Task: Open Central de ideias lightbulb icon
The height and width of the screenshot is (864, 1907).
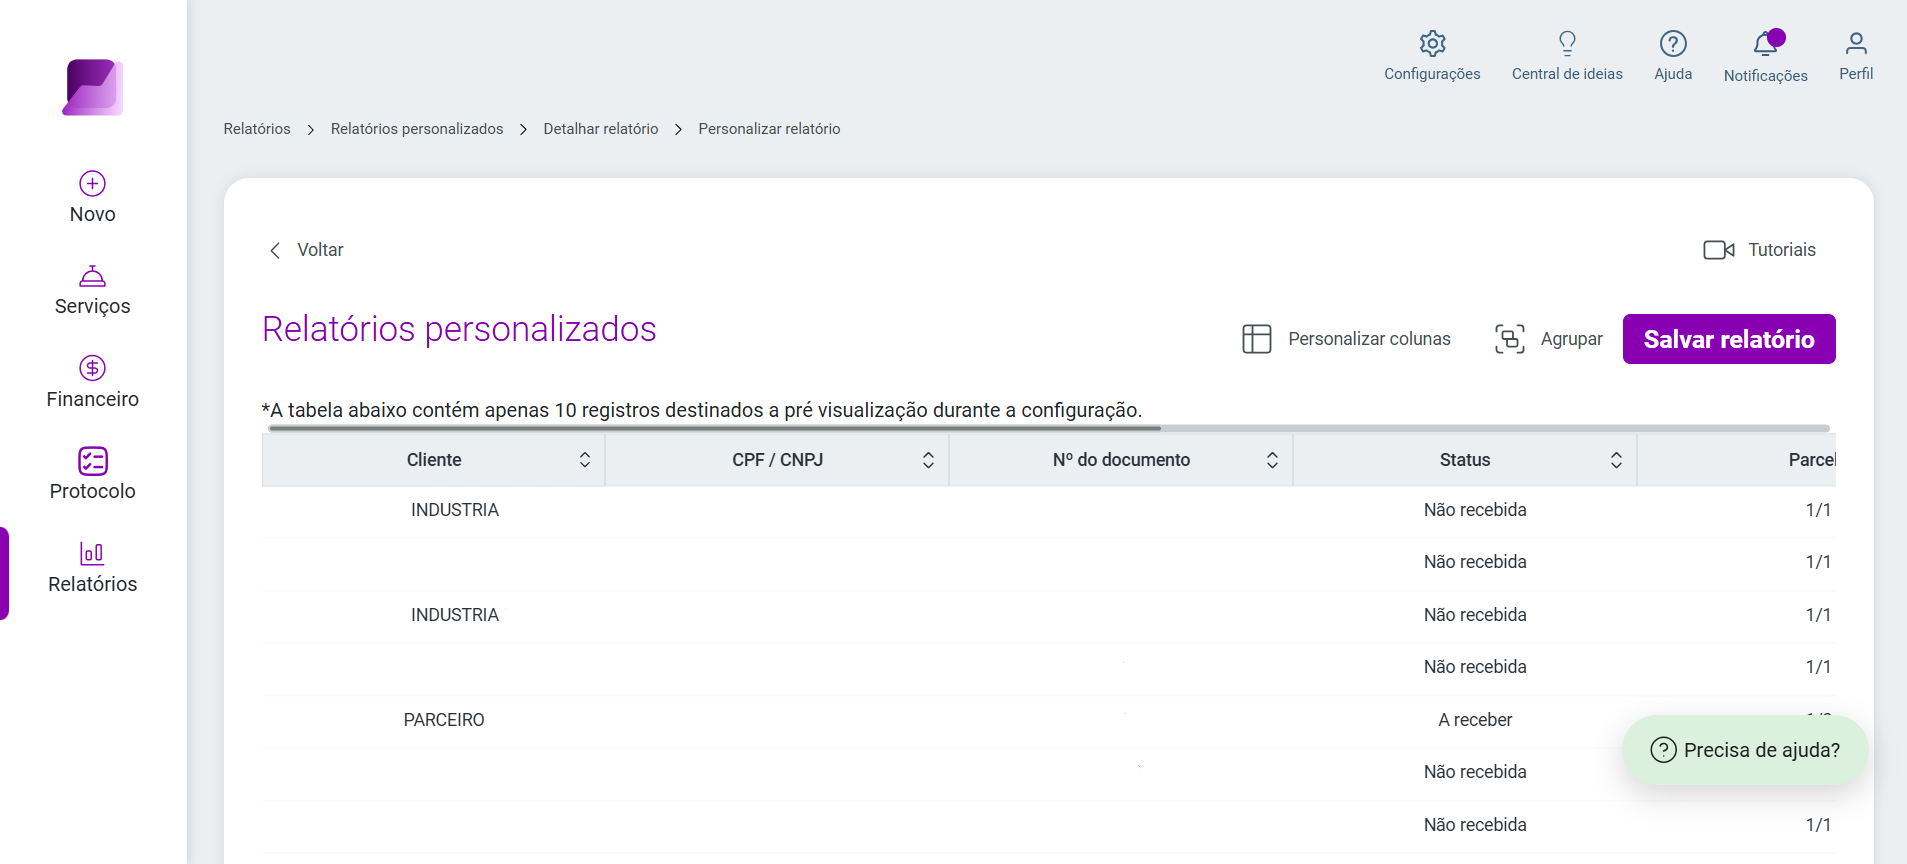Action: pos(1567,43)
